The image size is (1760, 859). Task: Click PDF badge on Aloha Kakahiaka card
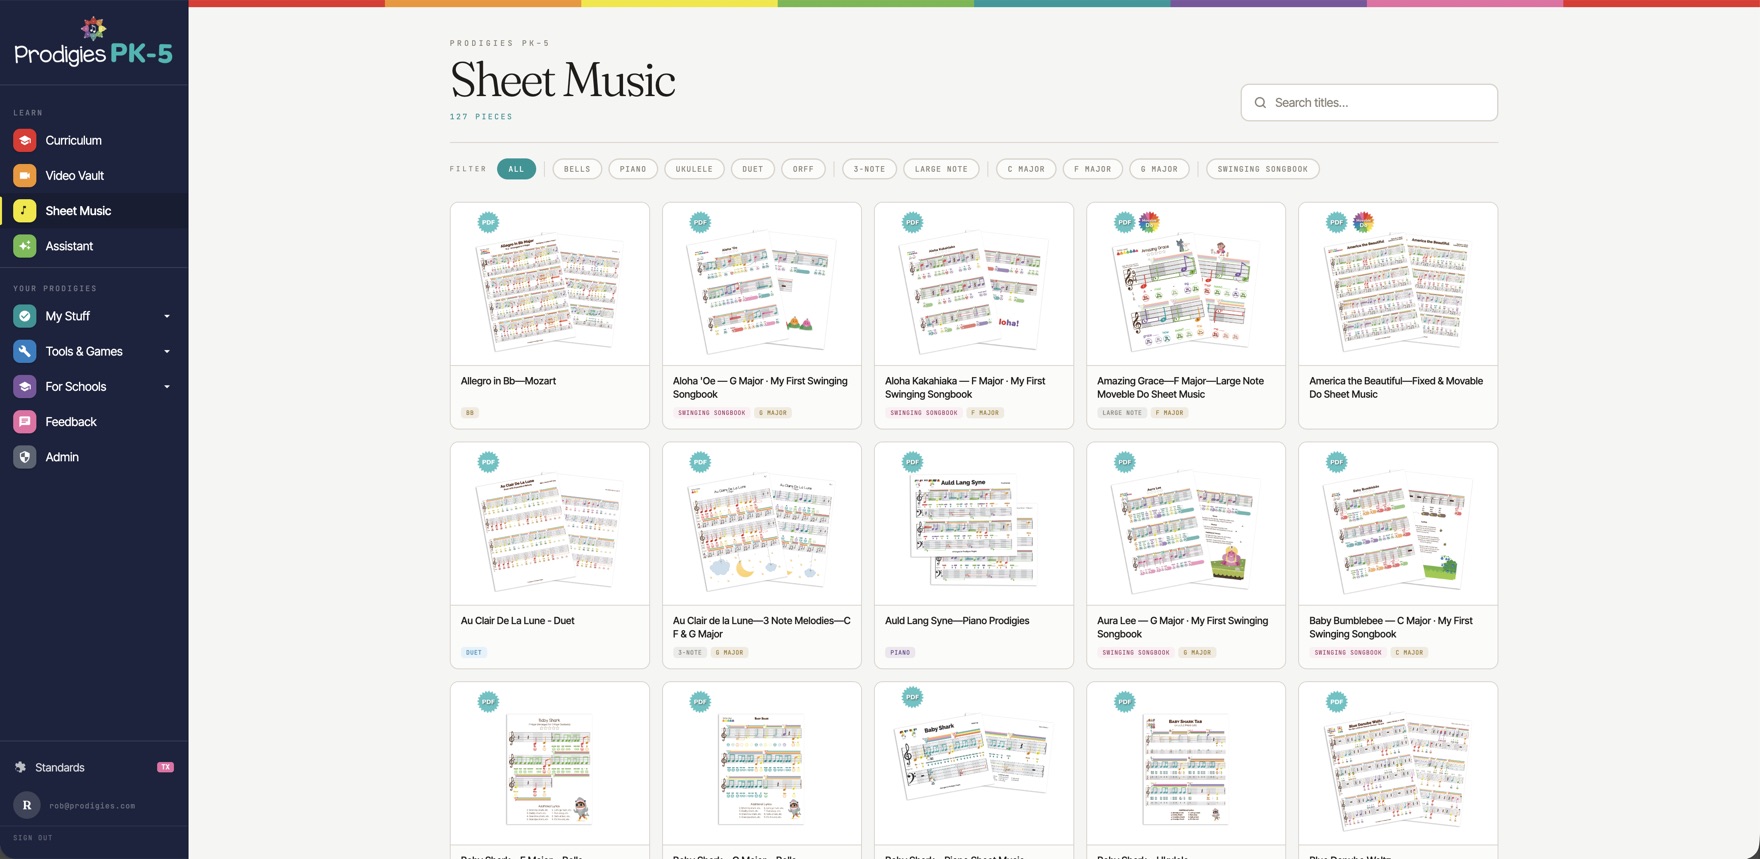coord(912,222)
